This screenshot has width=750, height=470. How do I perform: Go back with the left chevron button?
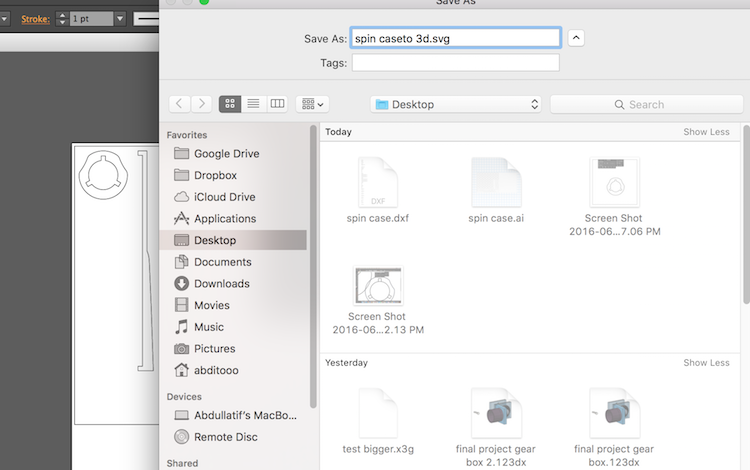coord(179,103)
